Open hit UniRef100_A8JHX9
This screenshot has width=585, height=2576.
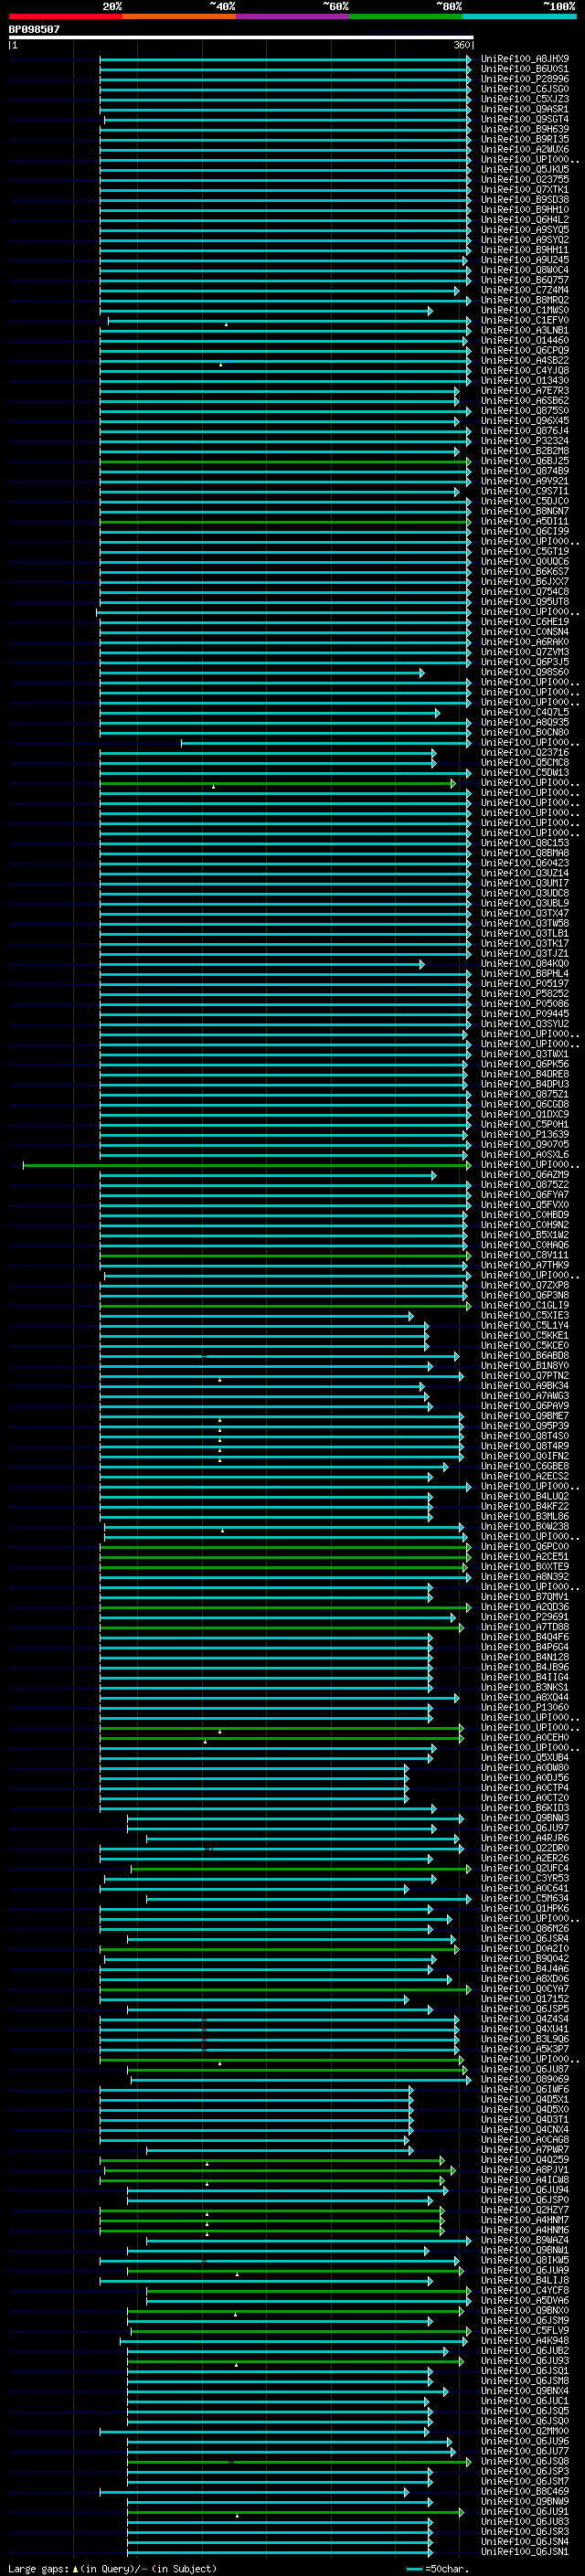pos(524,59)
